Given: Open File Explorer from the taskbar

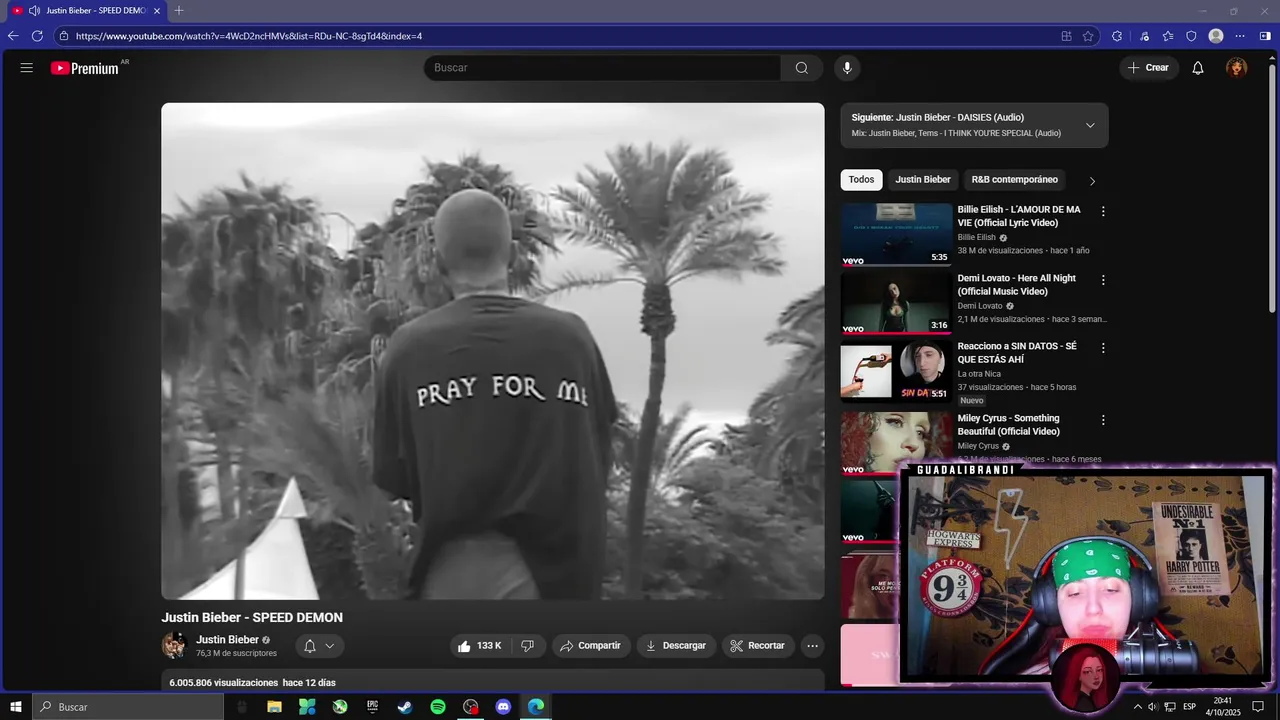Looking at the screenshot, I should (274, 707).
